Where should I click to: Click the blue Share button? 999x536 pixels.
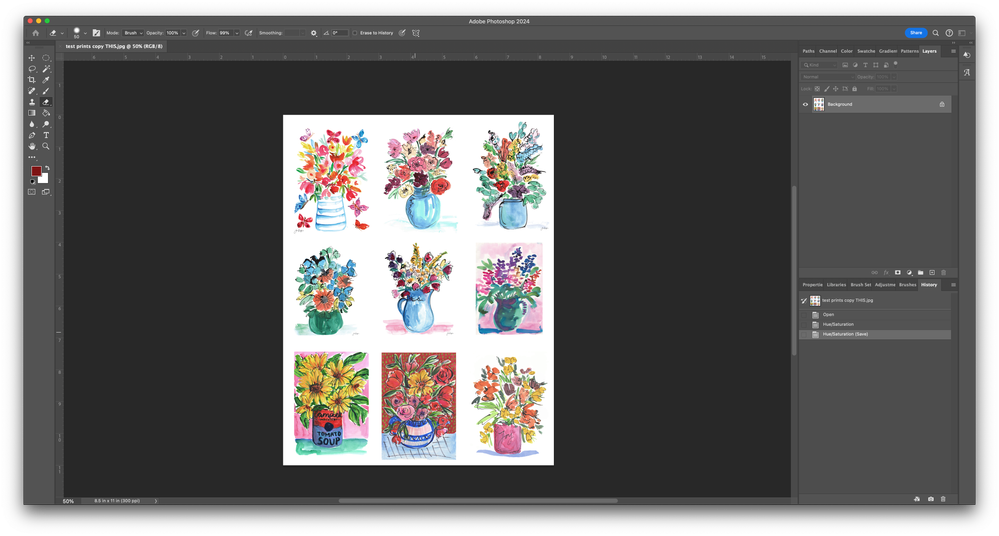coord(916,33)
